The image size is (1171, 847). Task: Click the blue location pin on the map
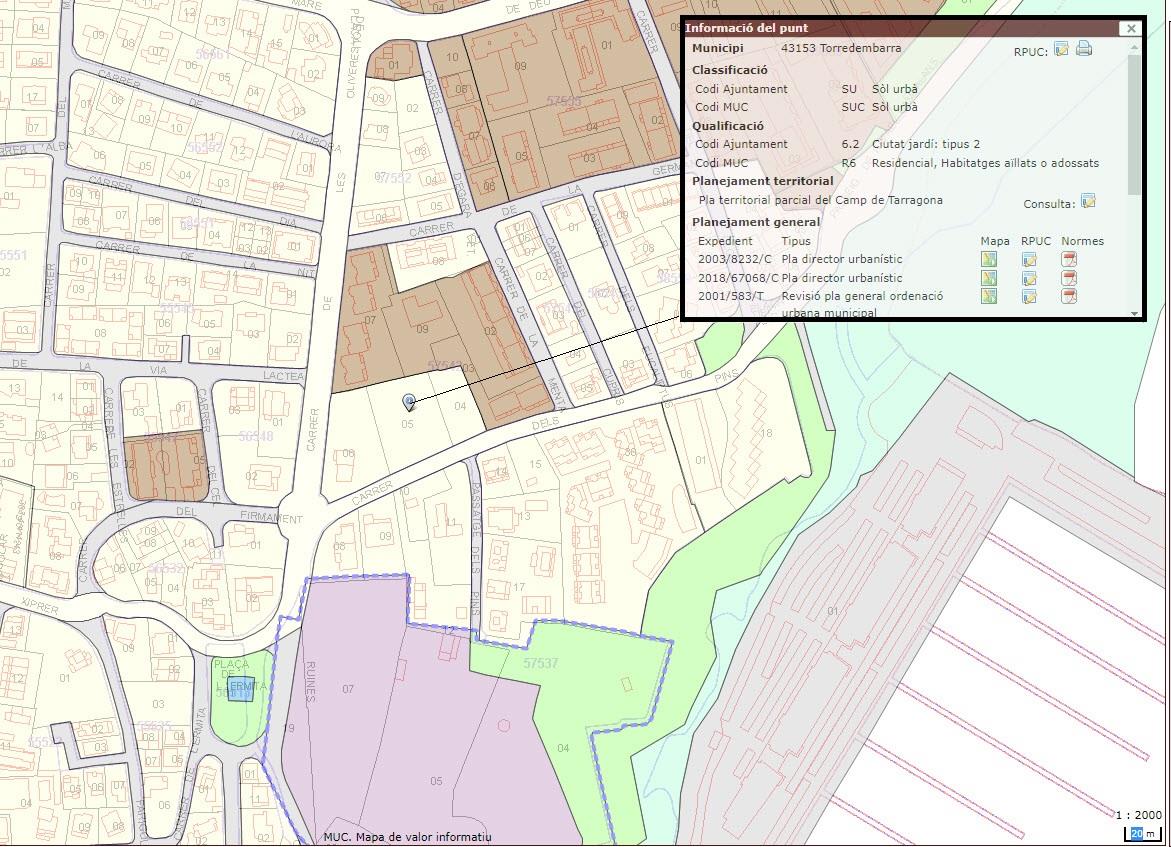[409, 403]
